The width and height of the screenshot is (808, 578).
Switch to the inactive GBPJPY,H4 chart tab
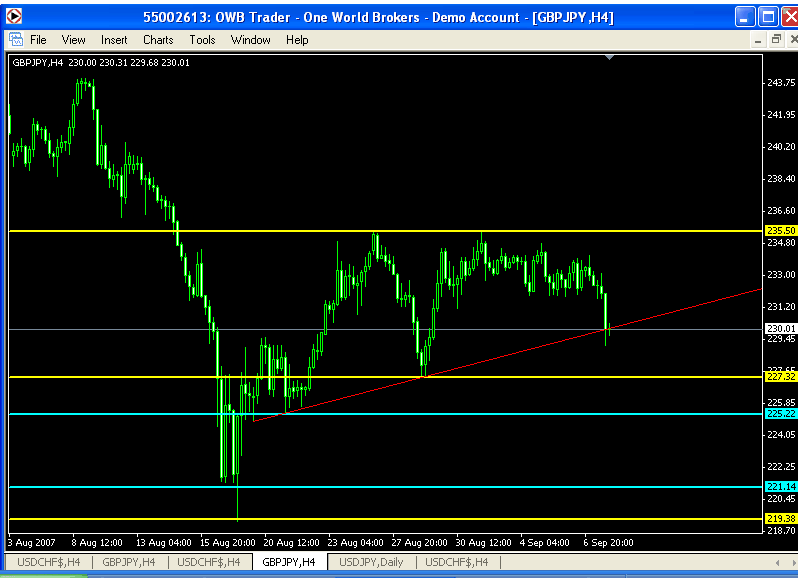point(129,562)
